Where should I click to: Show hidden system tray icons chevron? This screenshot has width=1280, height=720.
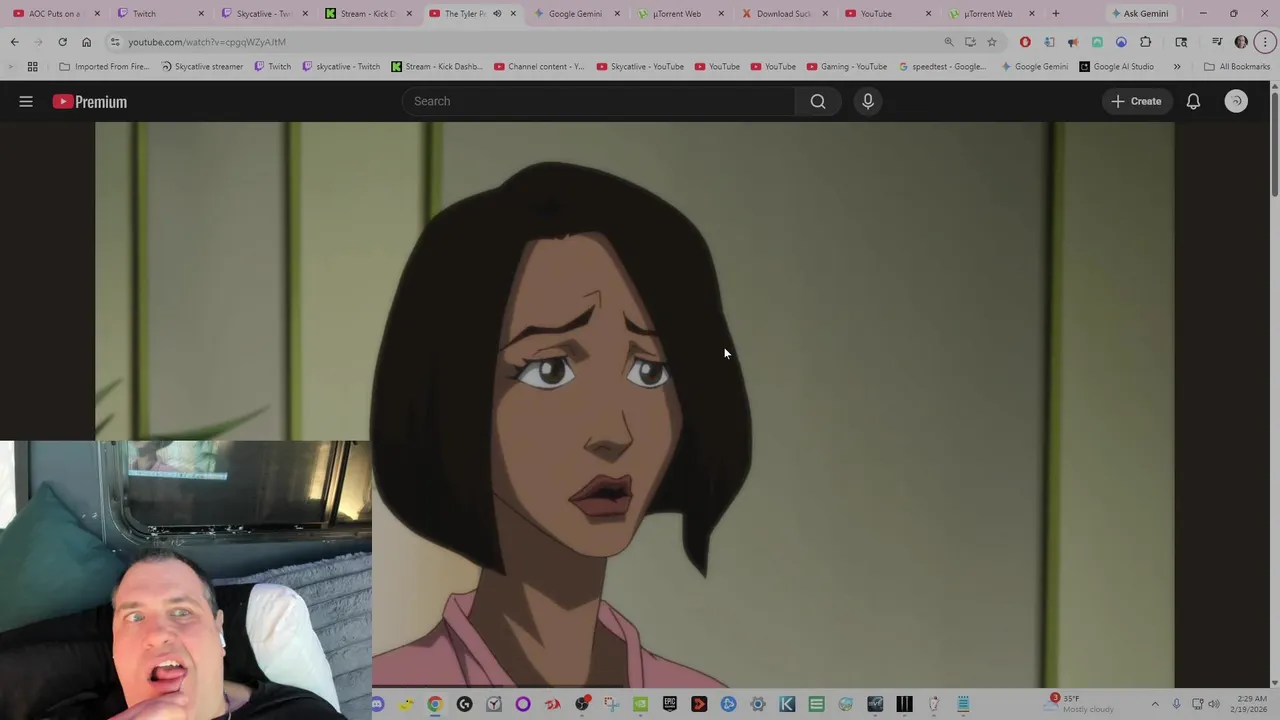point(1155,704)
